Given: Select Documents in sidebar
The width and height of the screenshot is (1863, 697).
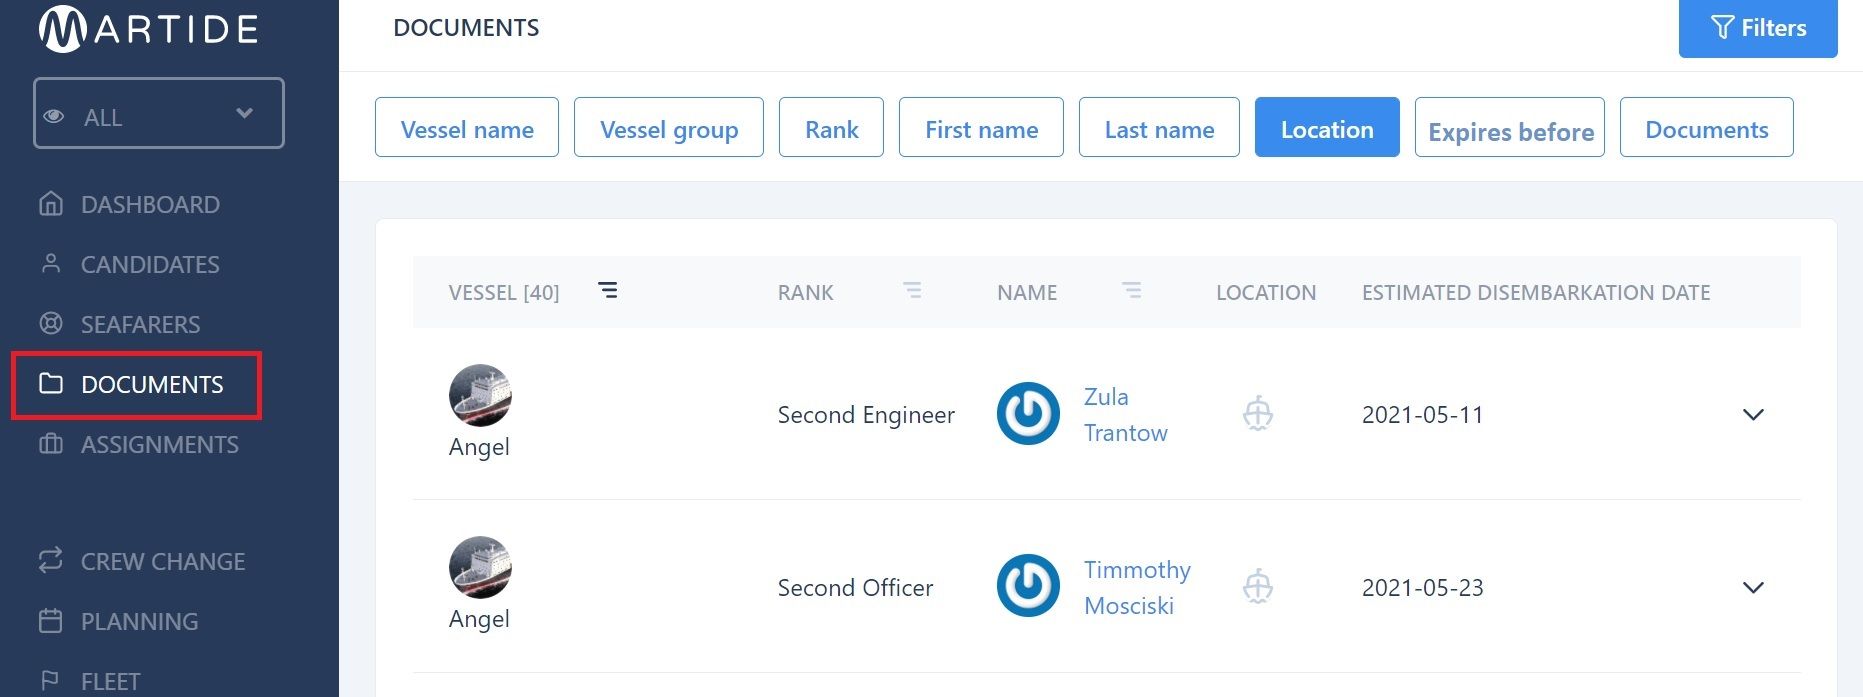Looking at the screenshot, I should (137, 385).
